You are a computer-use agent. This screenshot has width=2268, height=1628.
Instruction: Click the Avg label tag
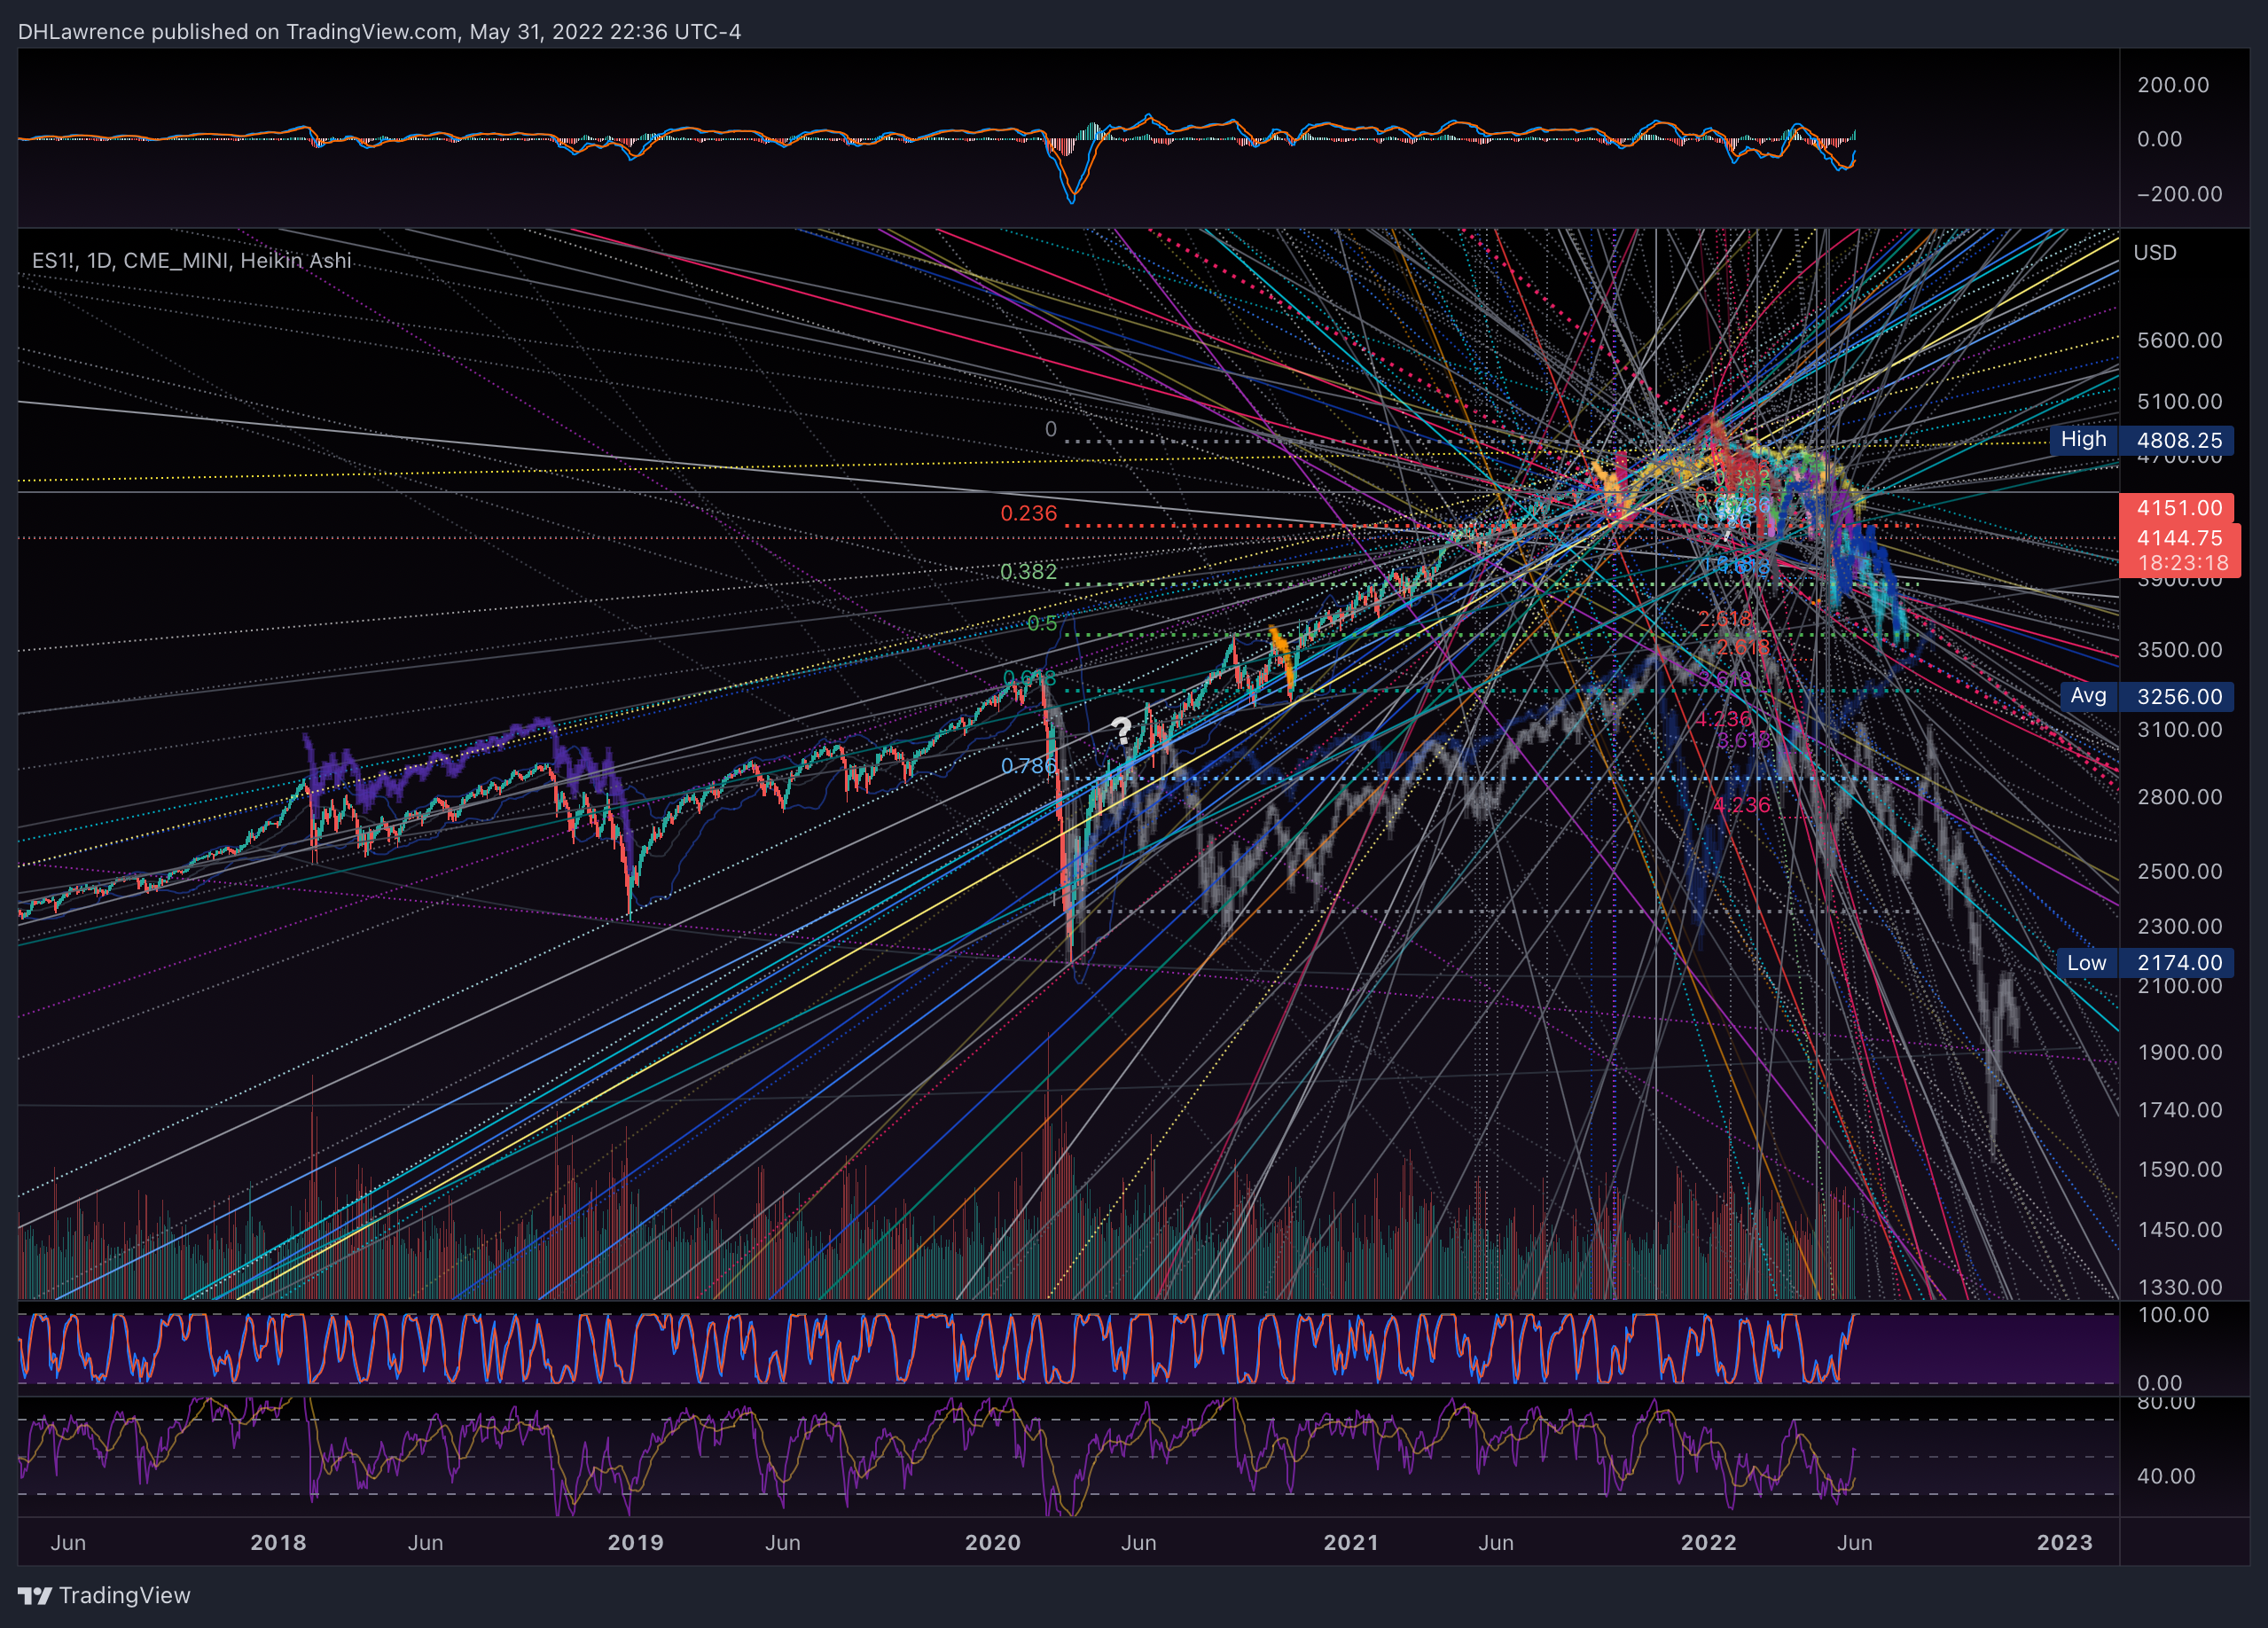tap(2088, 695)
